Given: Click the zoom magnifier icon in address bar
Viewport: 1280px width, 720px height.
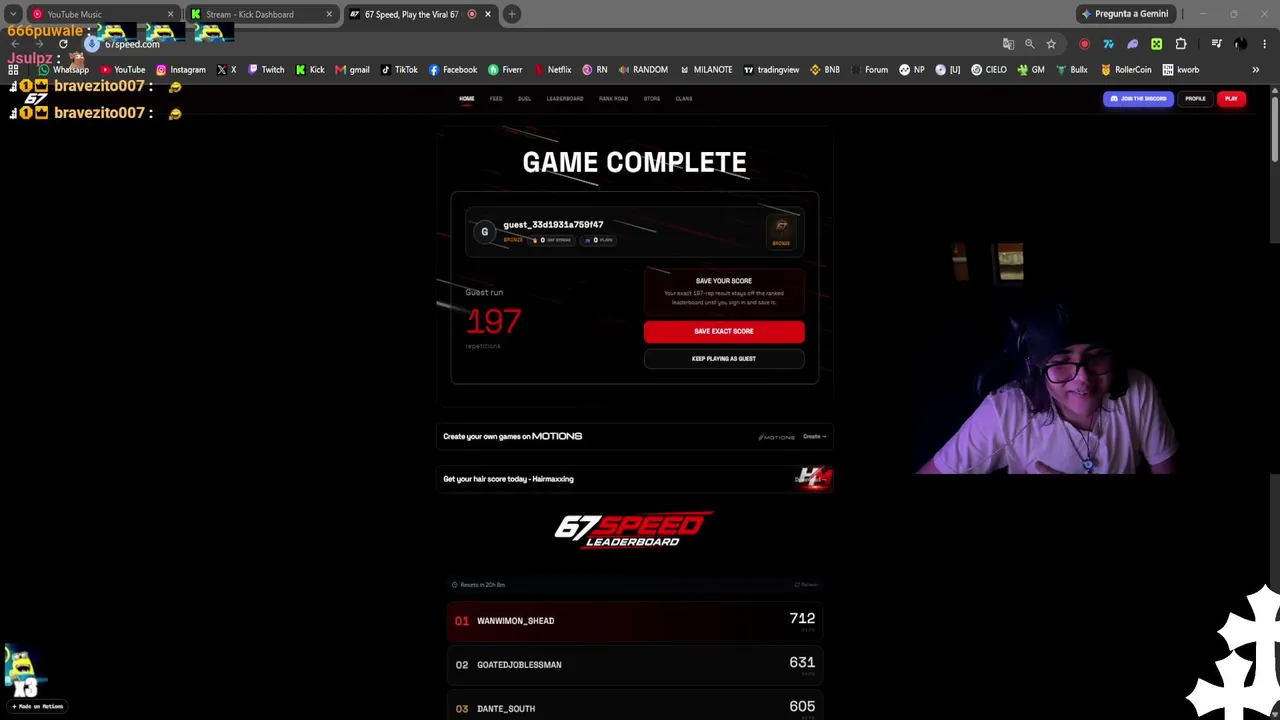Looking at the screenshot, I should [x=1029, y=44].
